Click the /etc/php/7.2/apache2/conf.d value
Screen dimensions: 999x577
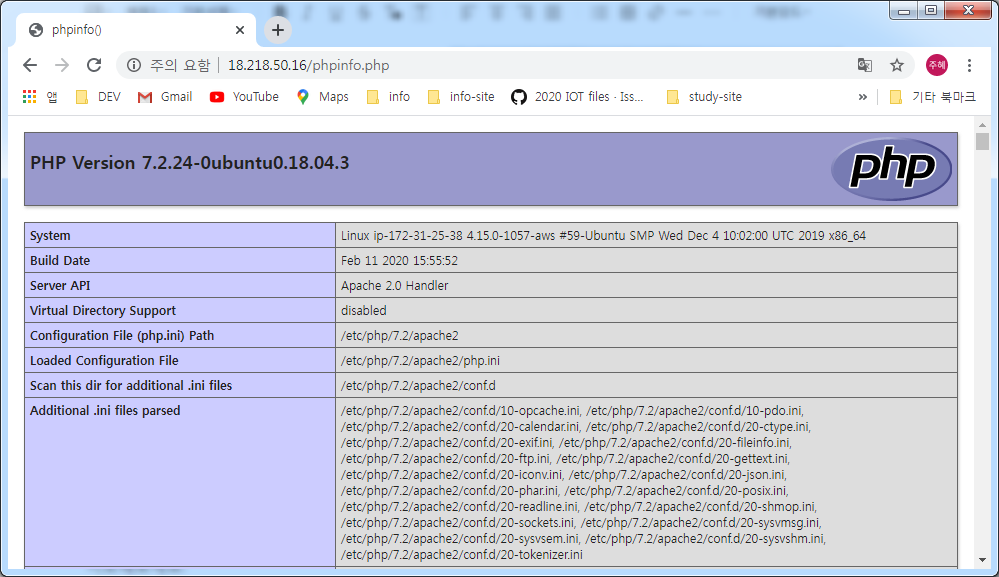tap(418, 385)
